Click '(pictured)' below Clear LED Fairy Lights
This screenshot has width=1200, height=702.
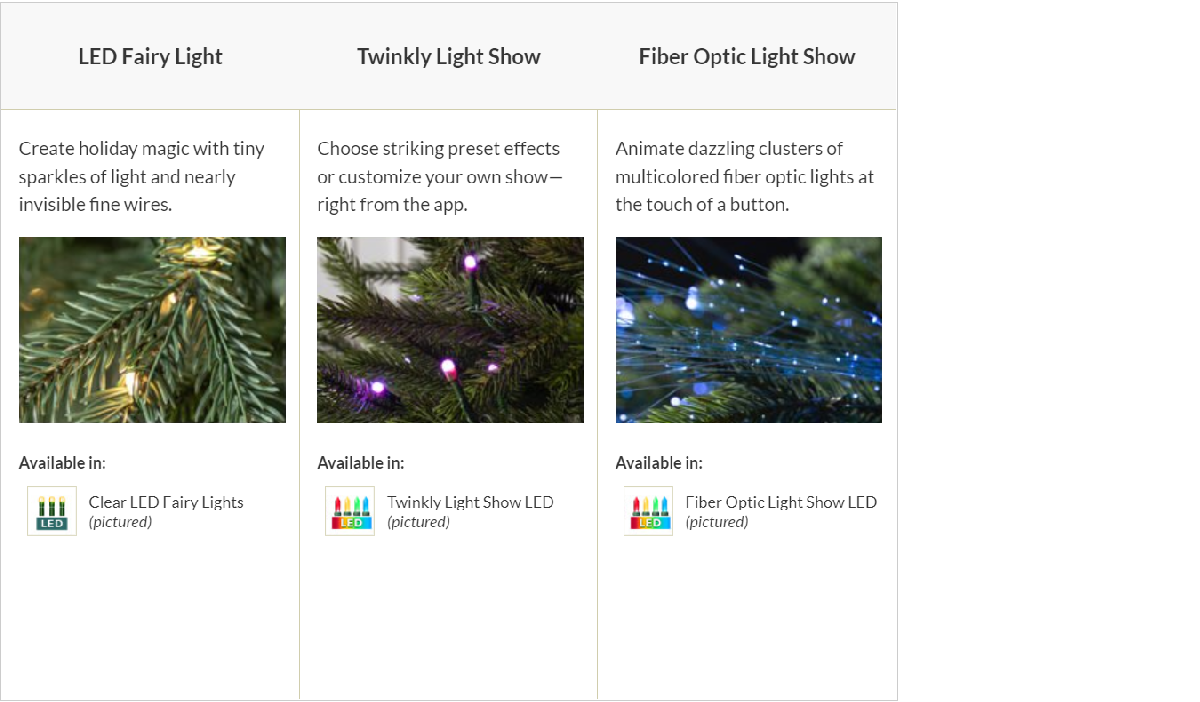coord(120,522)
